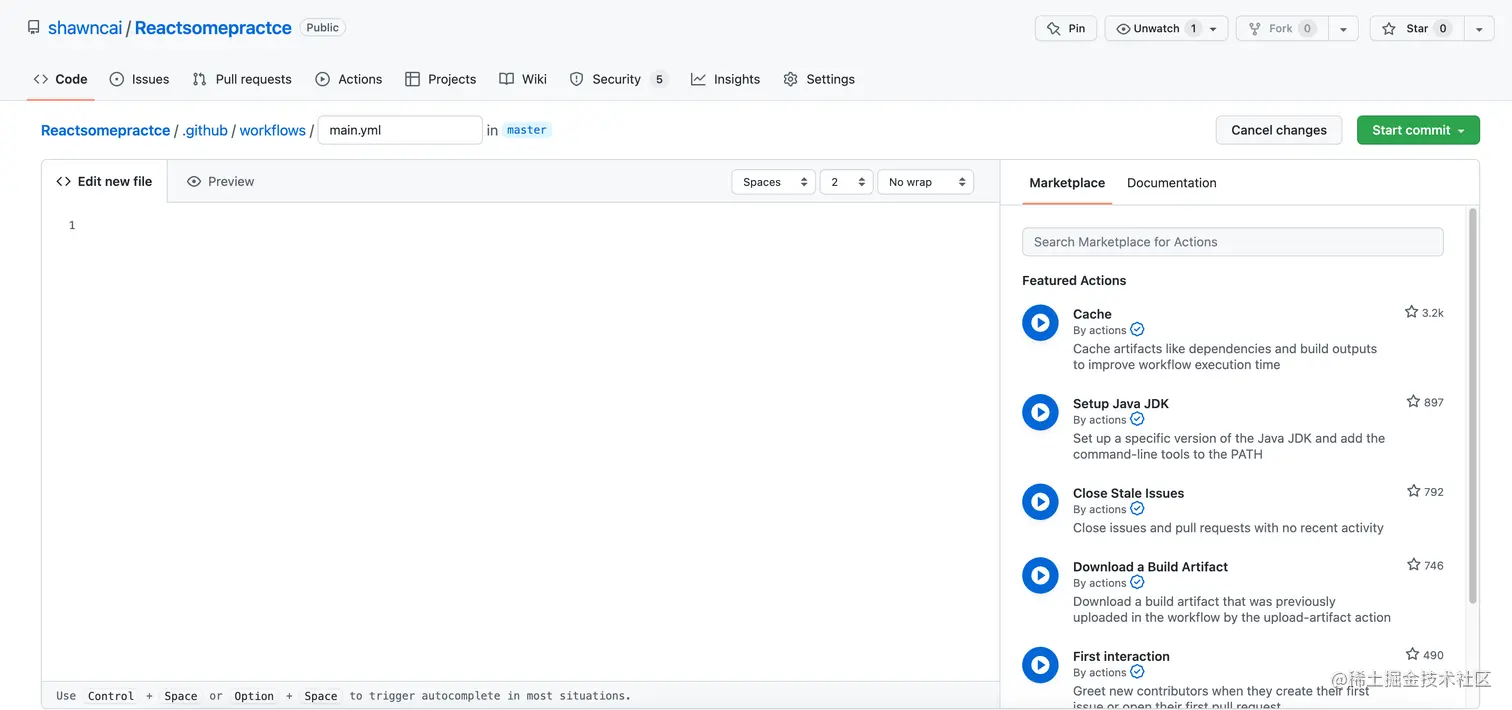The height and width of the screenshot is (710, 1512).
Task: Click the Setup Java JDK play icon
Action: click(1040, 412)
